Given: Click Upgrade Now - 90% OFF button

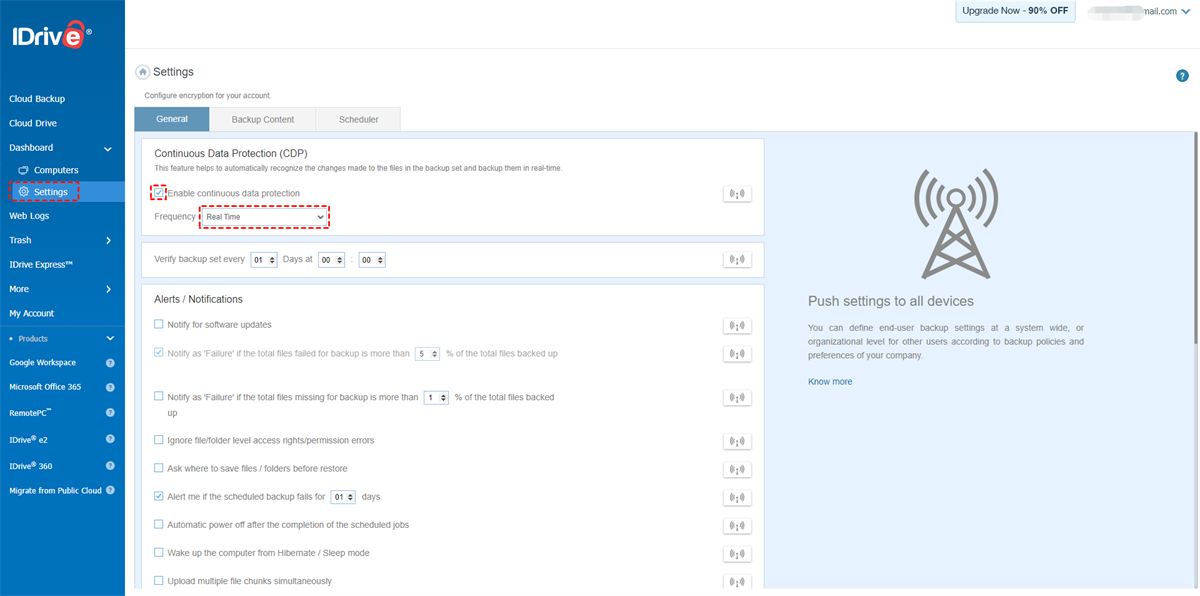Looking at the screenshot, I should pyautogui.click(x=1015, y=11).
